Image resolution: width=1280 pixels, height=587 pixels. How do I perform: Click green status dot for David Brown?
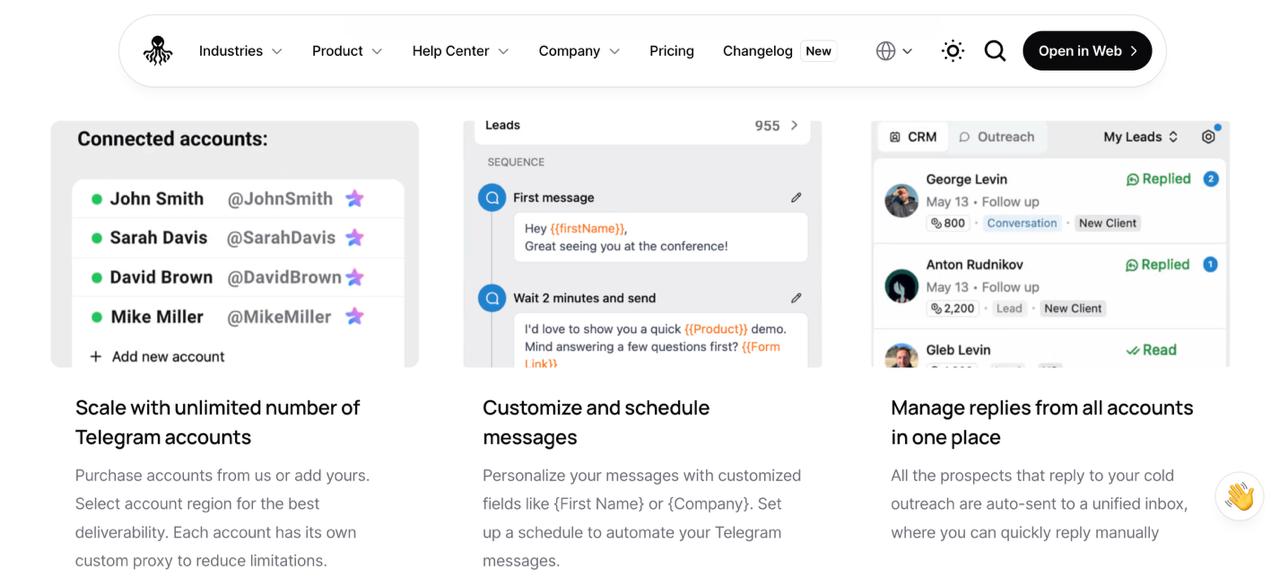coord(97,278)
